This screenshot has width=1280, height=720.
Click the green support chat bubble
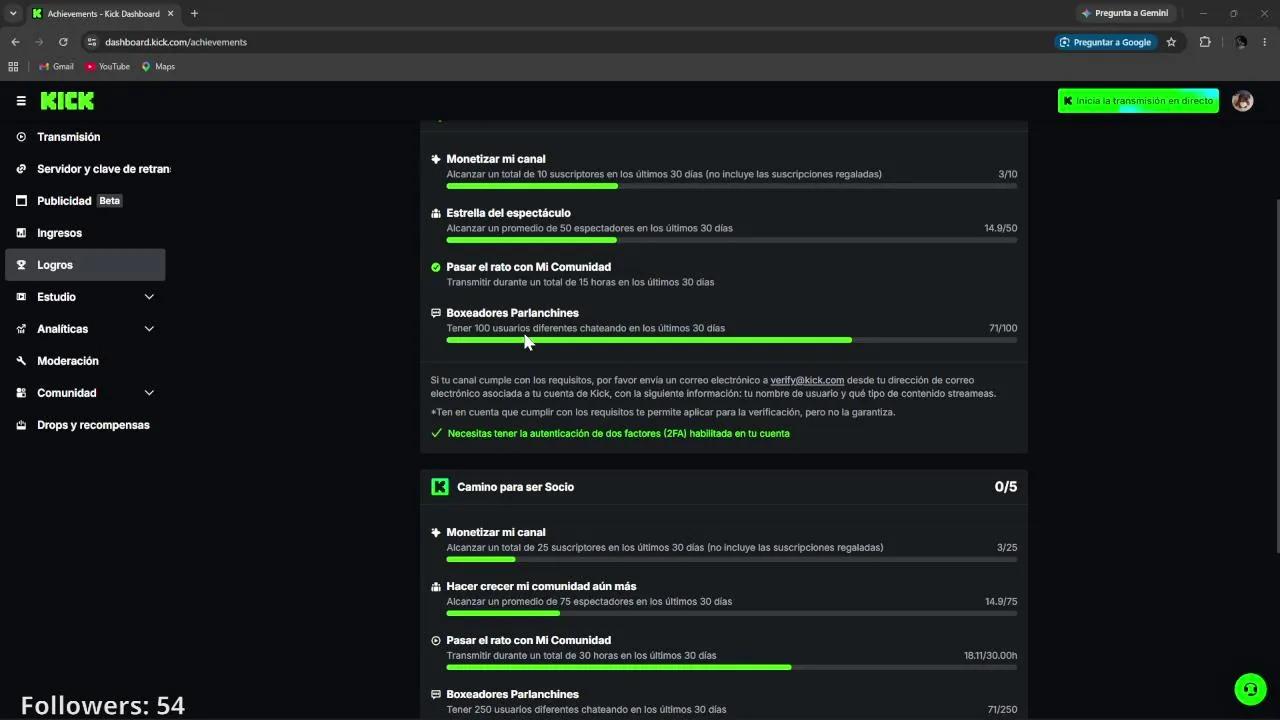point(1250,689)
